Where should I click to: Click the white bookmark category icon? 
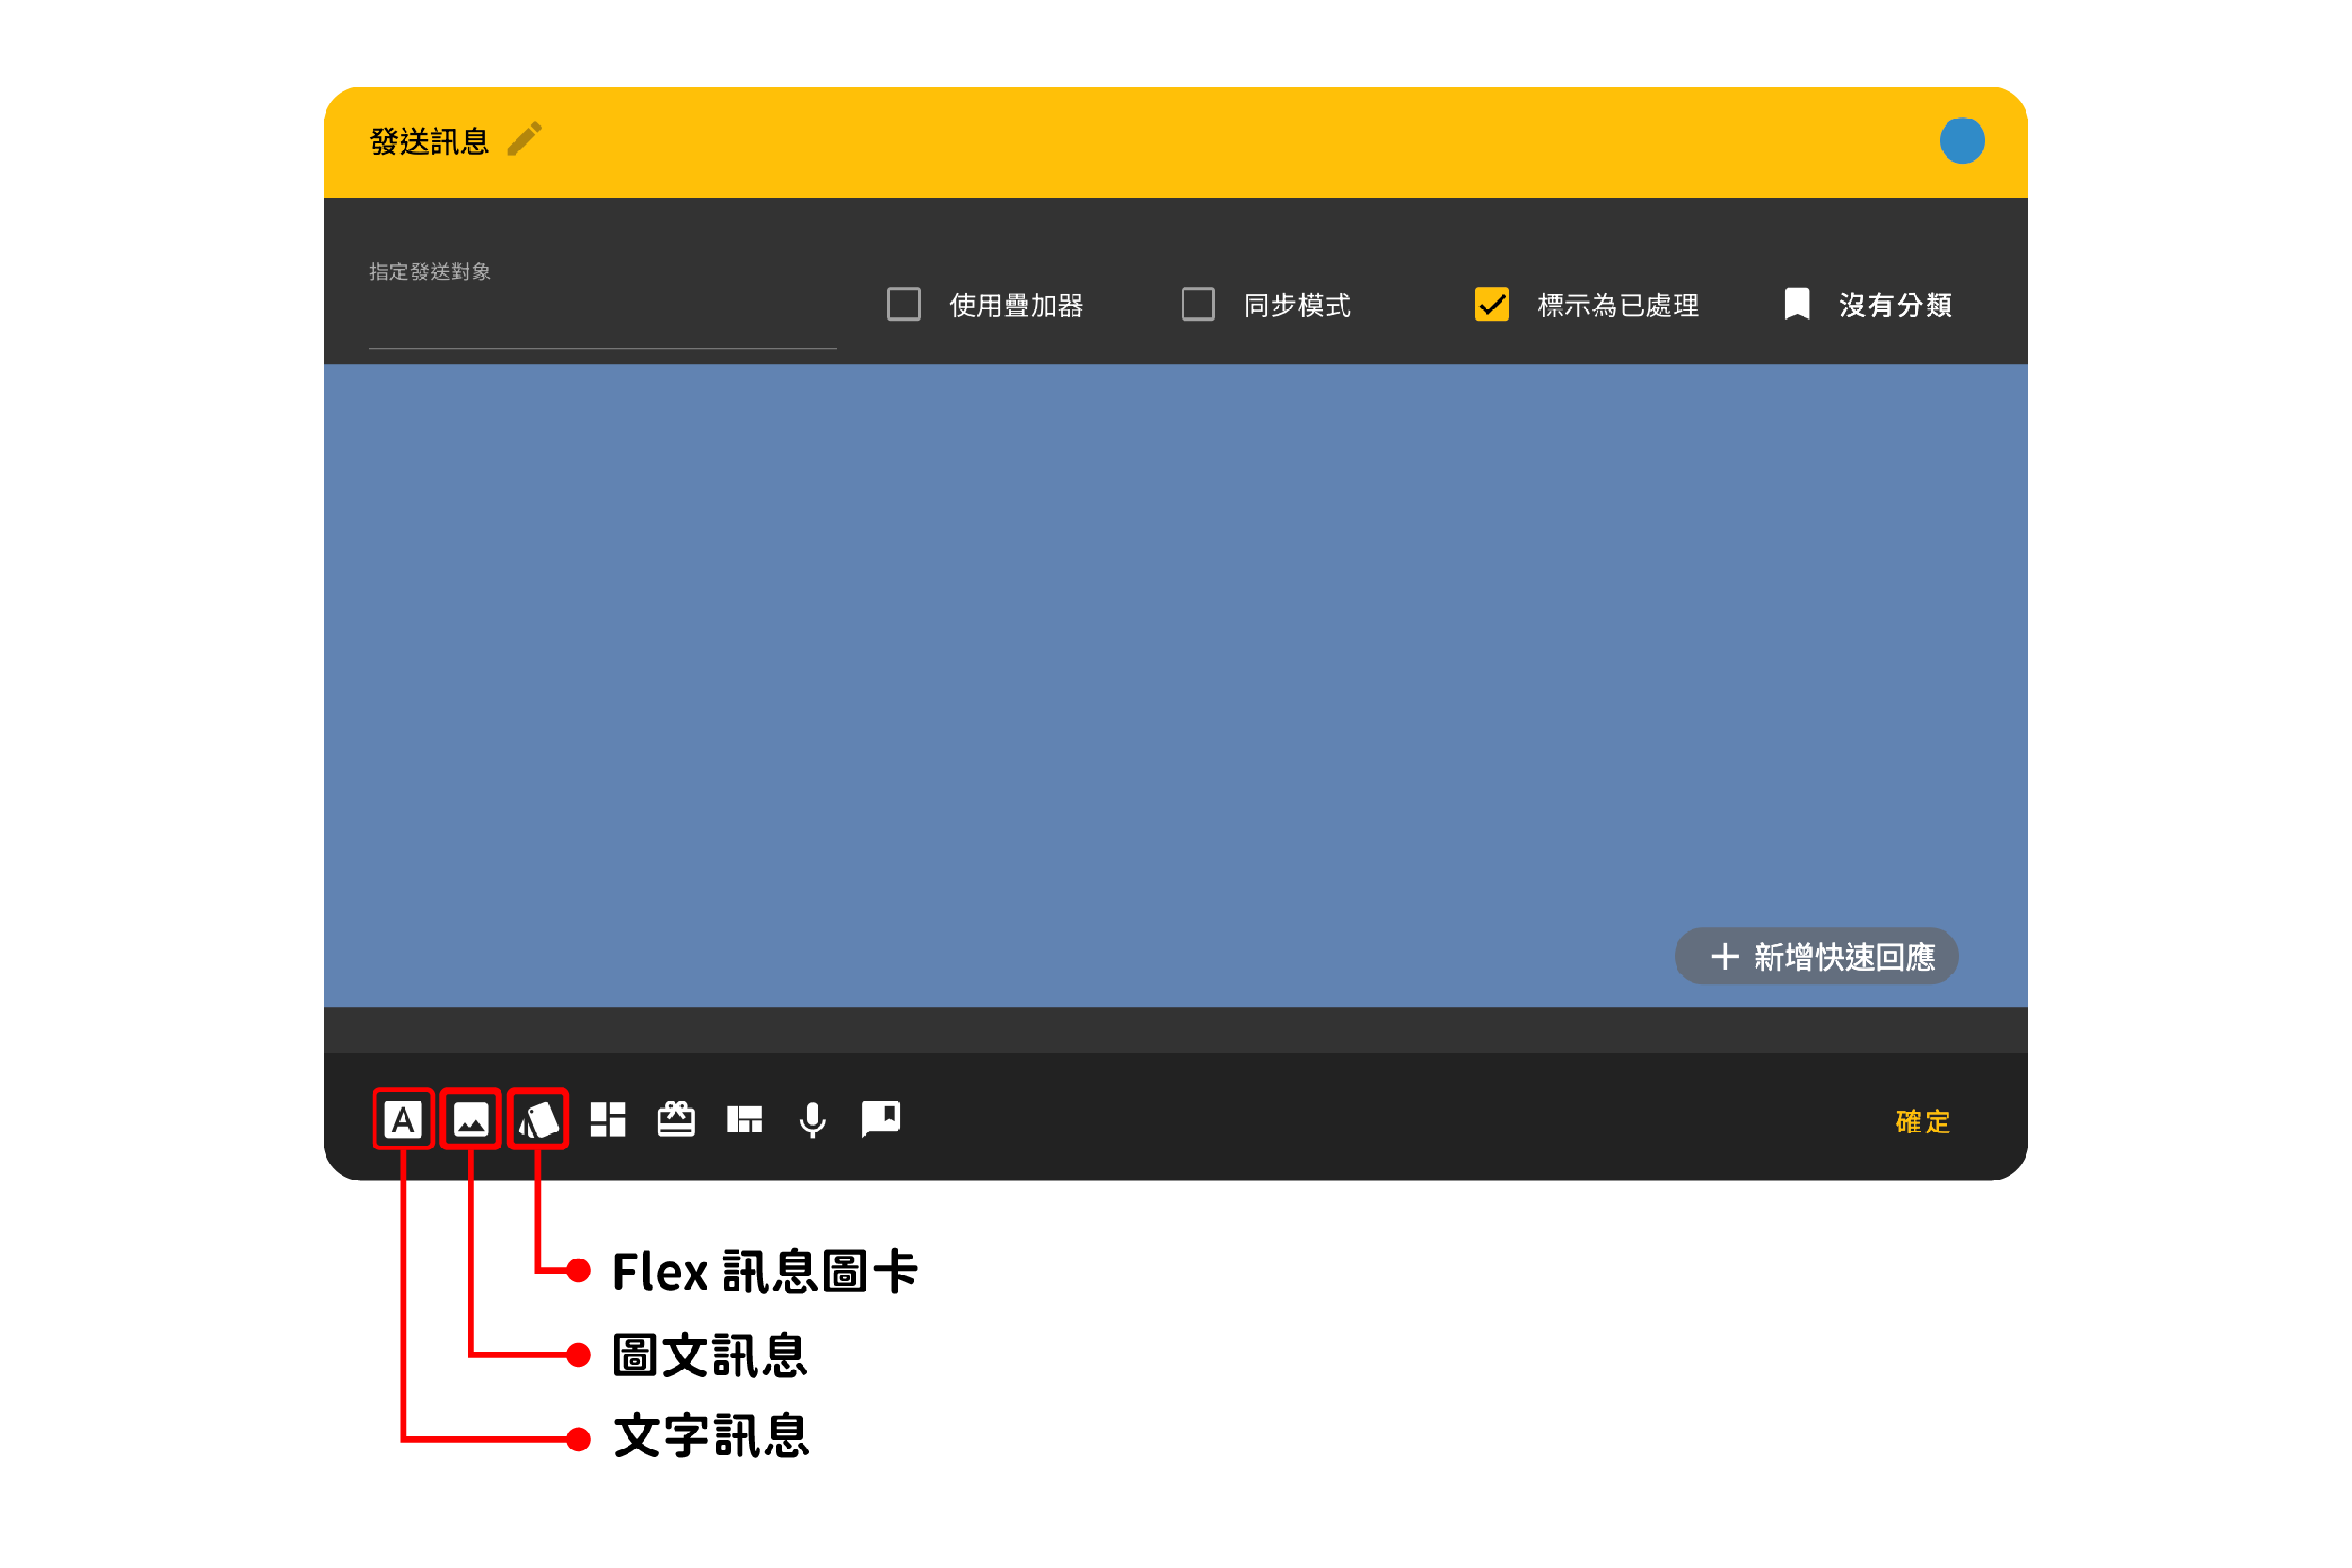1797,304
